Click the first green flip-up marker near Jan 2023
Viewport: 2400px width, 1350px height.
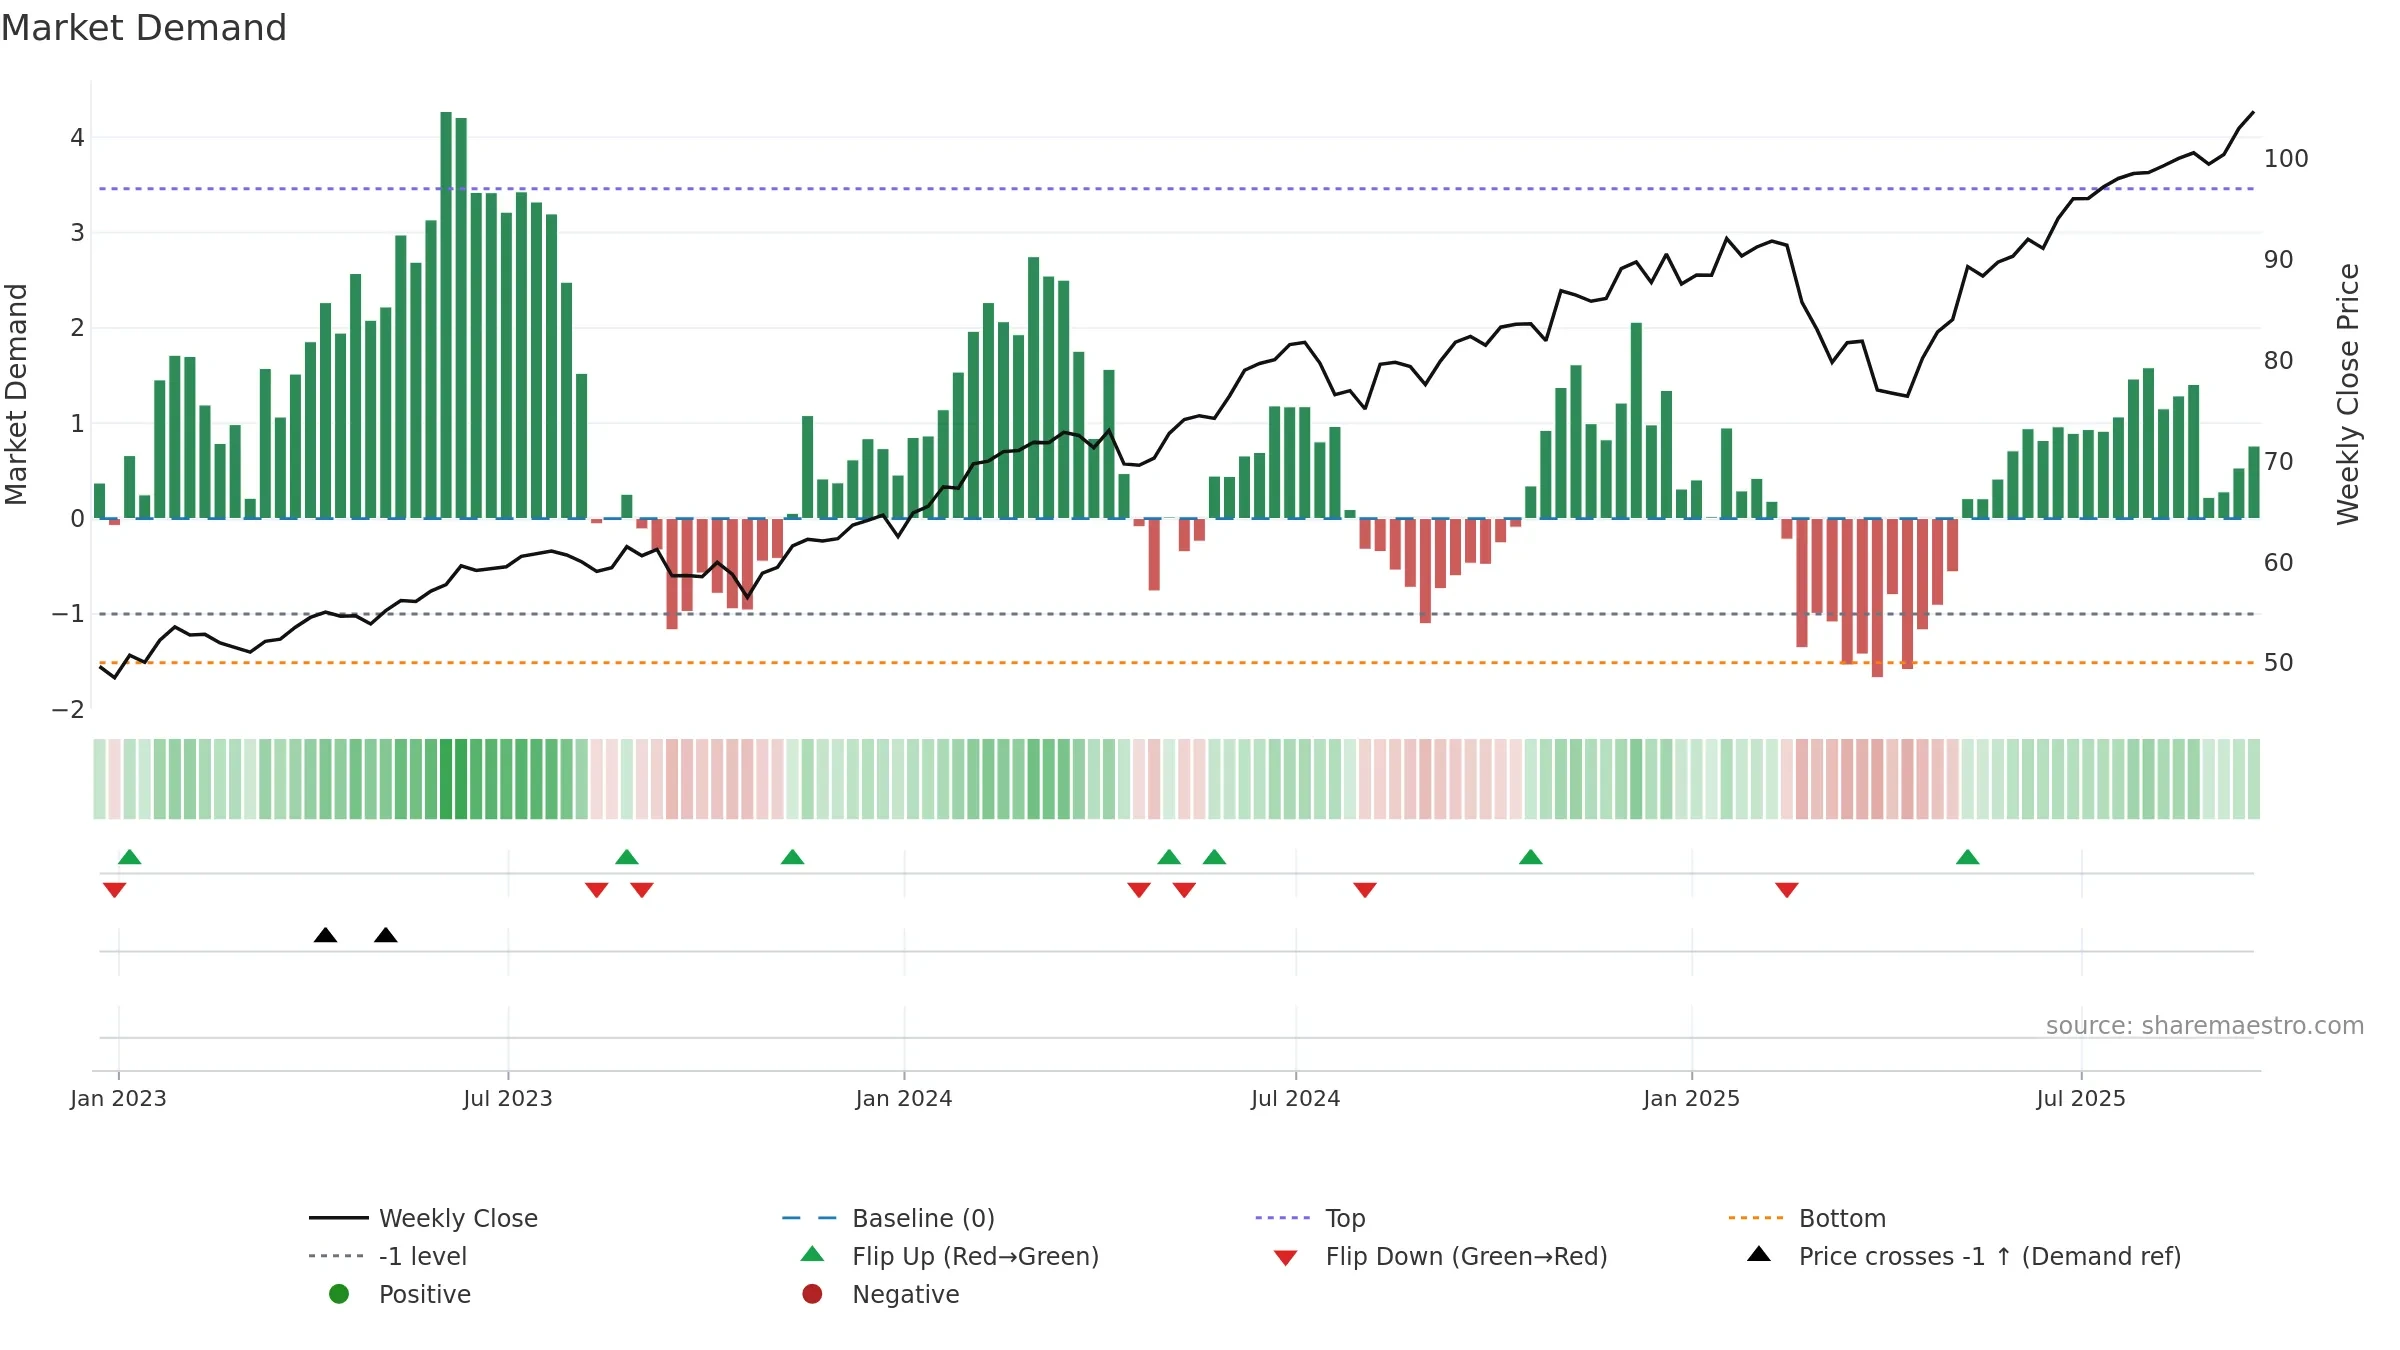129,857
